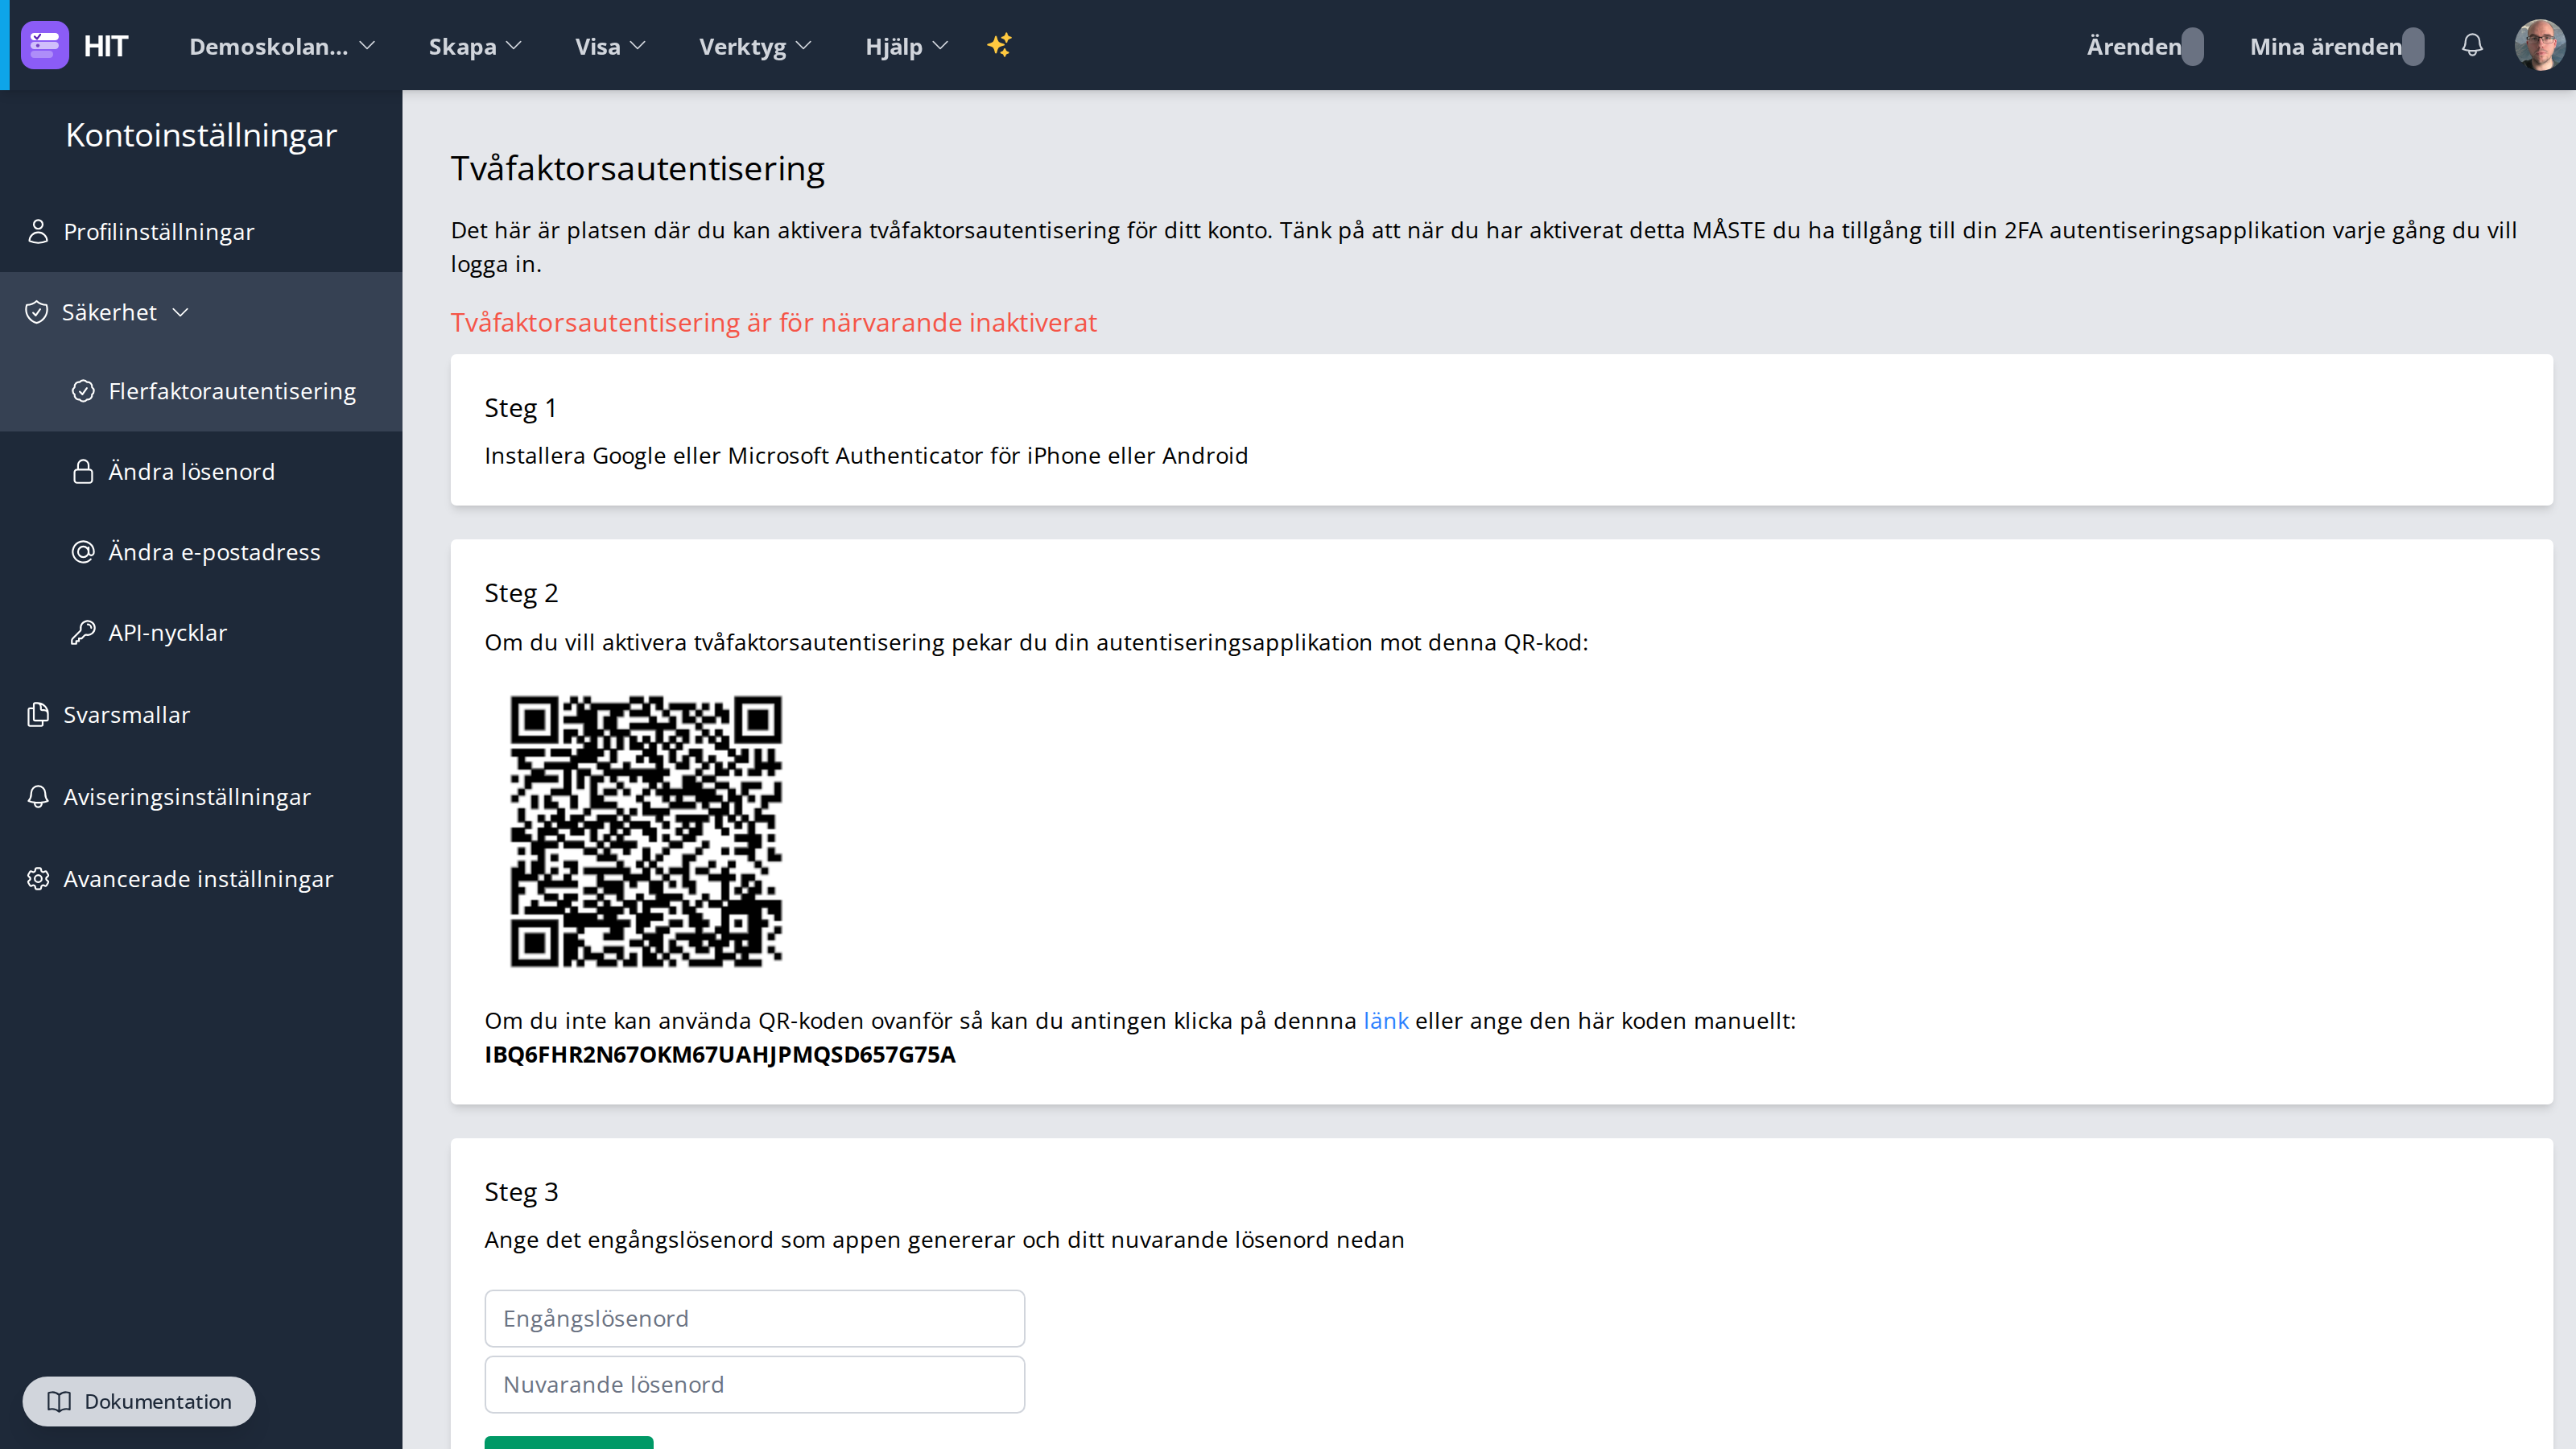Select Flerfaktorautentisering in sidebar
2576x1449 pixels.
point(201,391)
